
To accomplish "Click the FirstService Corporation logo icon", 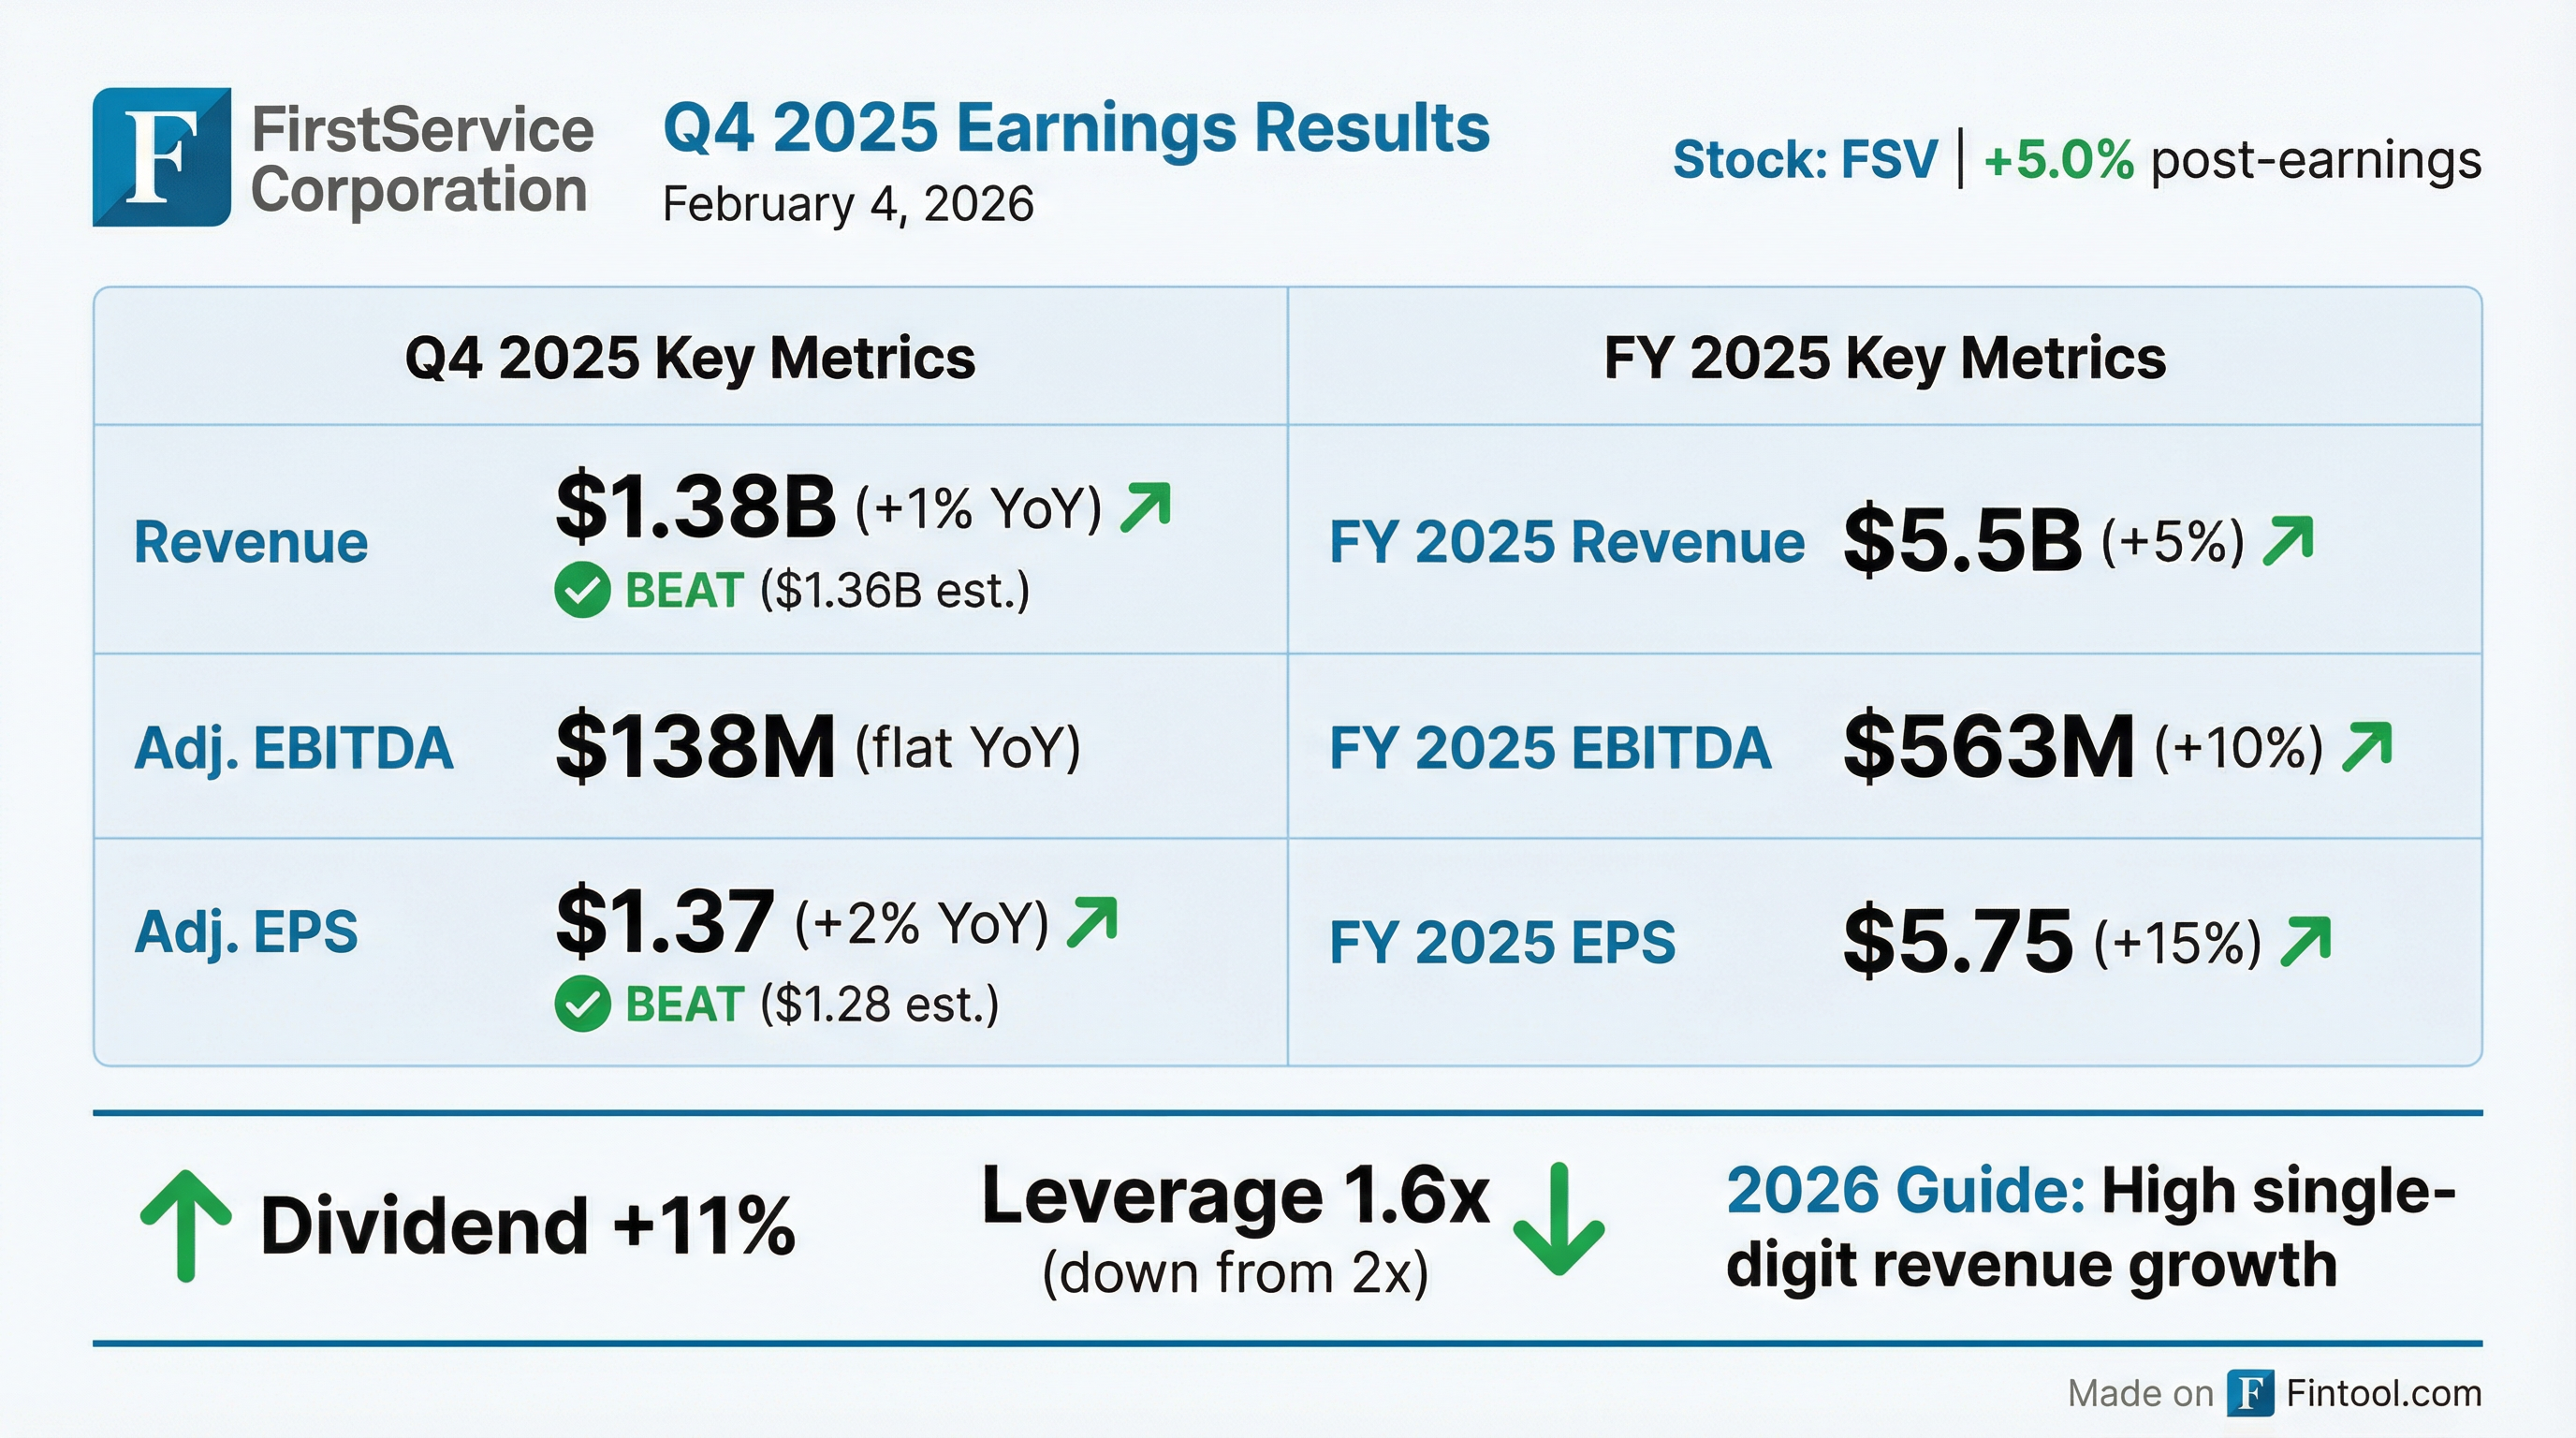I will coord(161,157).
